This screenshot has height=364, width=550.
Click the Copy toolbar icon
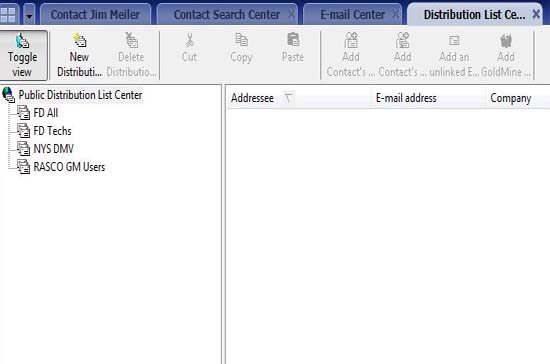241,40
